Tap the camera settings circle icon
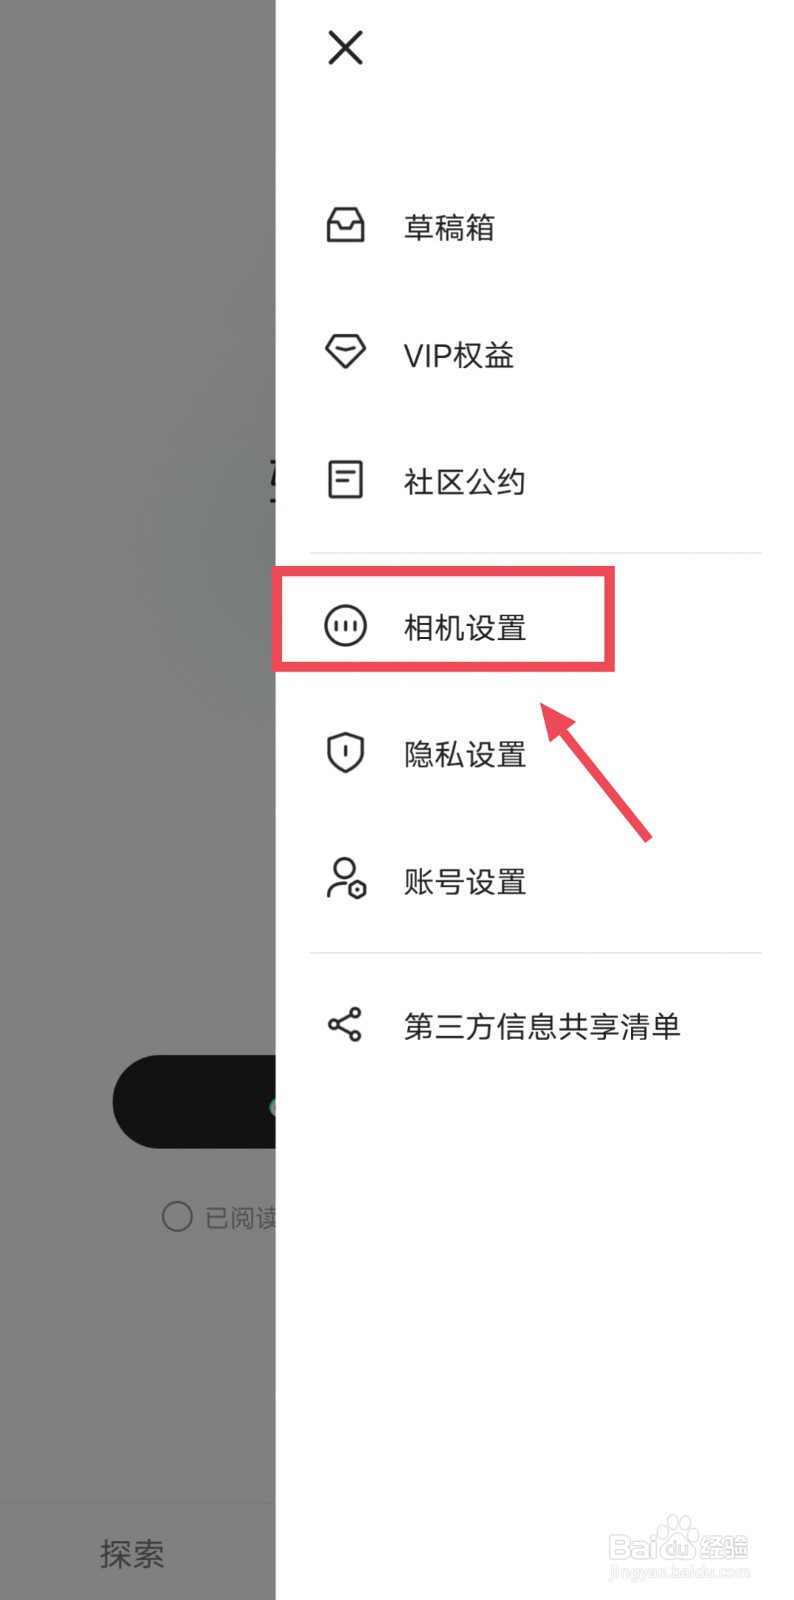The image size is (794, 1600). [x=345, y=627]
